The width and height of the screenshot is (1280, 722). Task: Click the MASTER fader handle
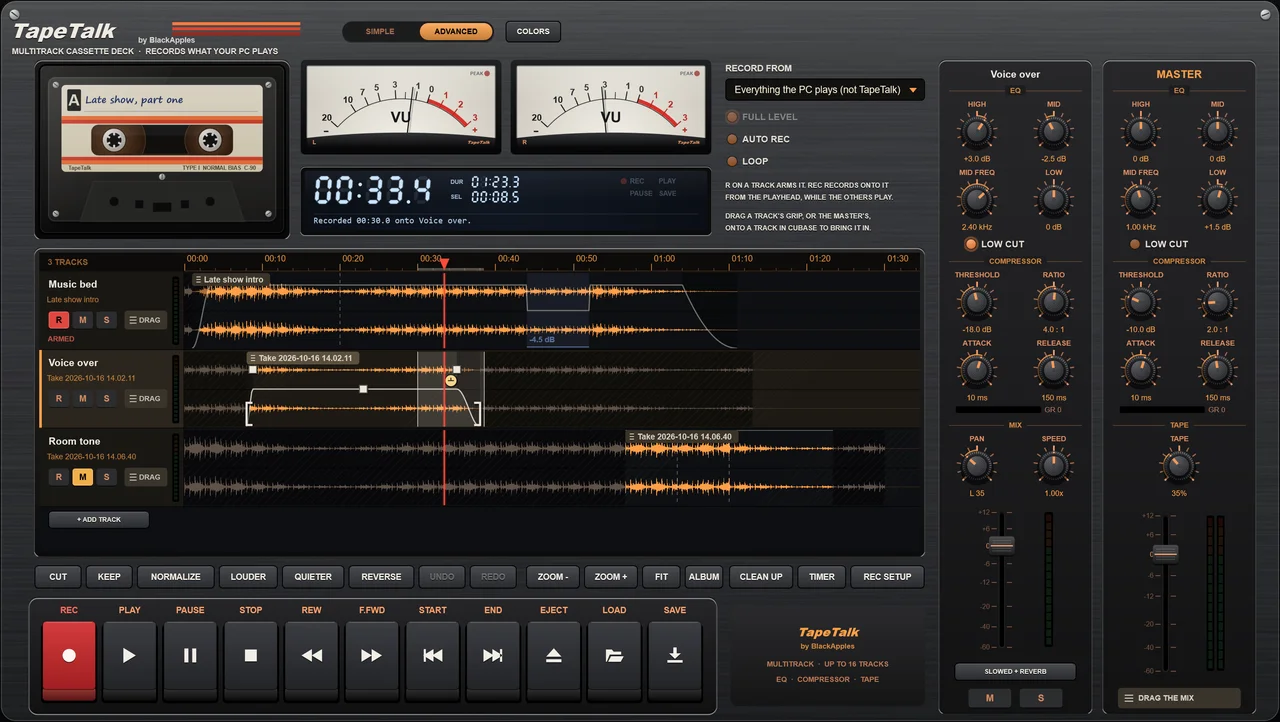[x=1165, y=553]
